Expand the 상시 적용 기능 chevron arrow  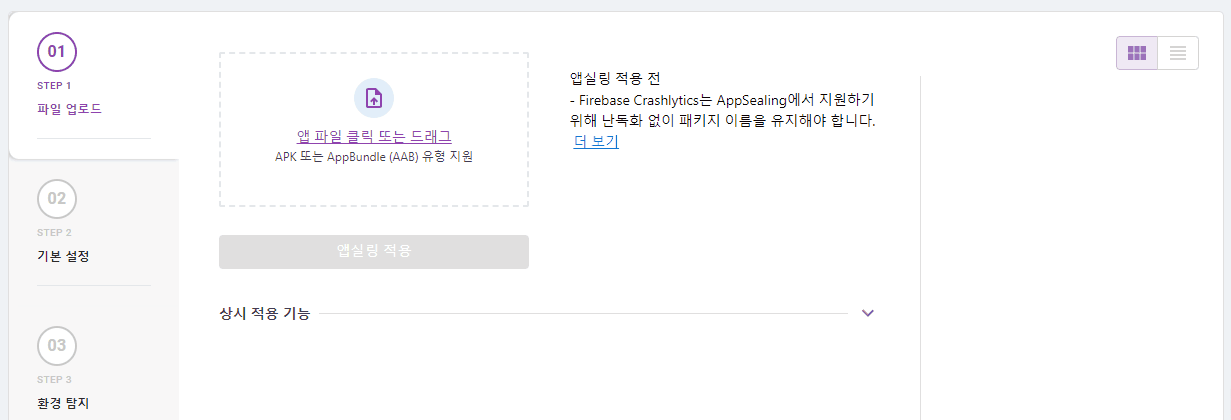click(x=868, y=313)
